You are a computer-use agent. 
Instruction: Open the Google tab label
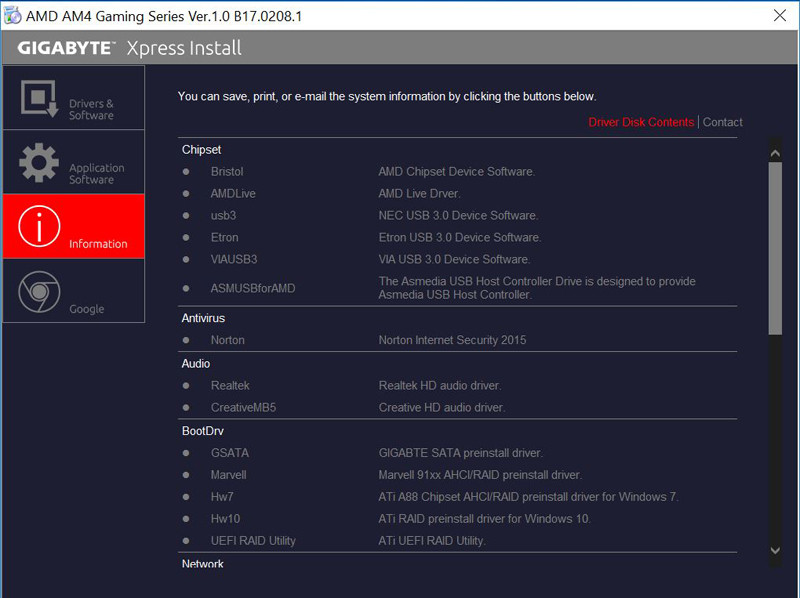click(x=87, y=309)
